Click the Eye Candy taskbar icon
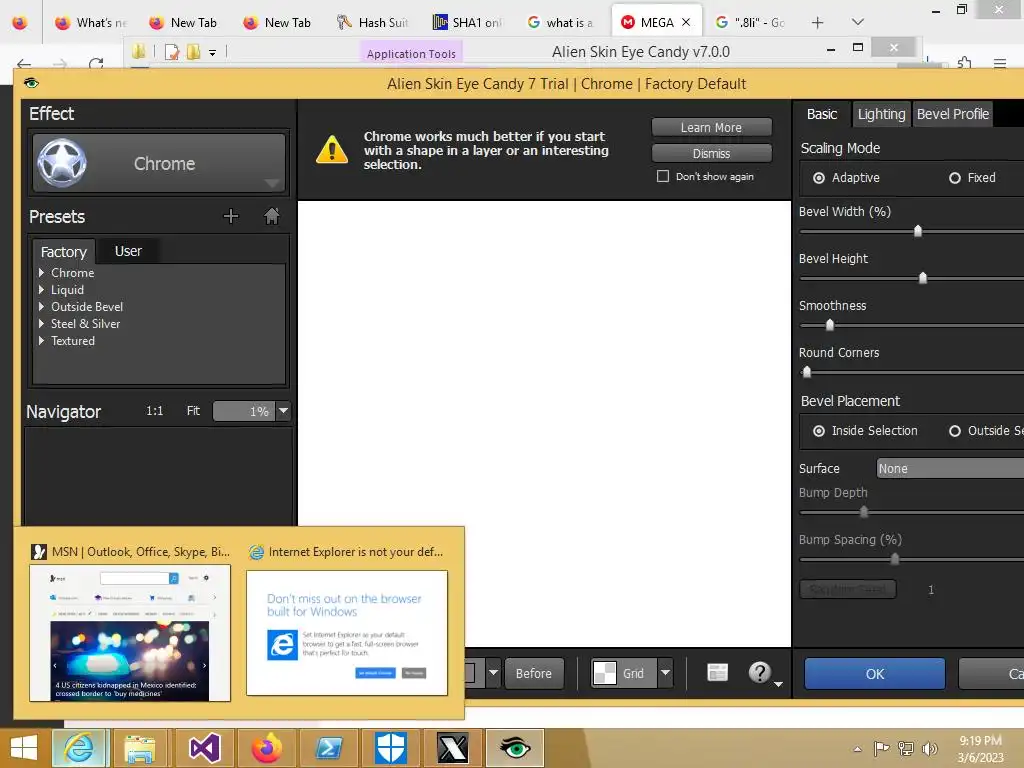The height and width of the screenshot is (768, 1024). [515, 748]
